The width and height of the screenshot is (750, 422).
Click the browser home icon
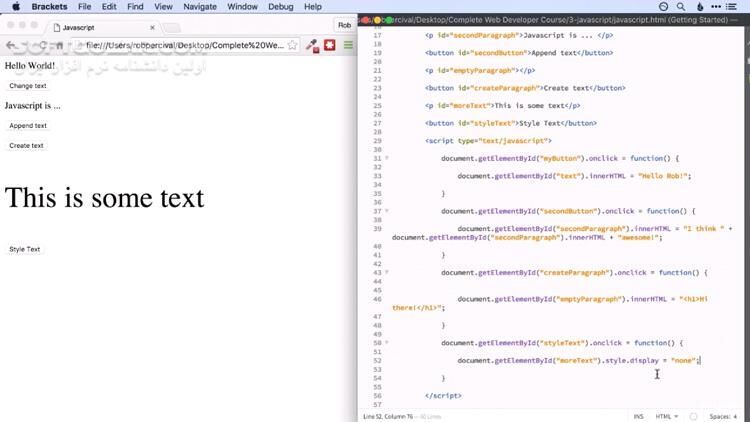(59, 45)
